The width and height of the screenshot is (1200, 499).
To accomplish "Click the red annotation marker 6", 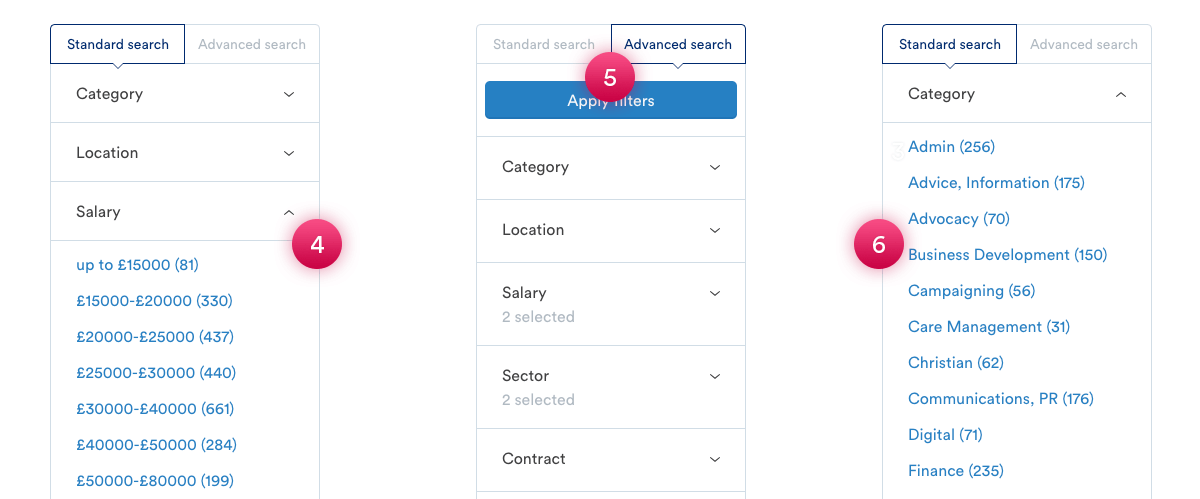I will (x=879, y=245).
